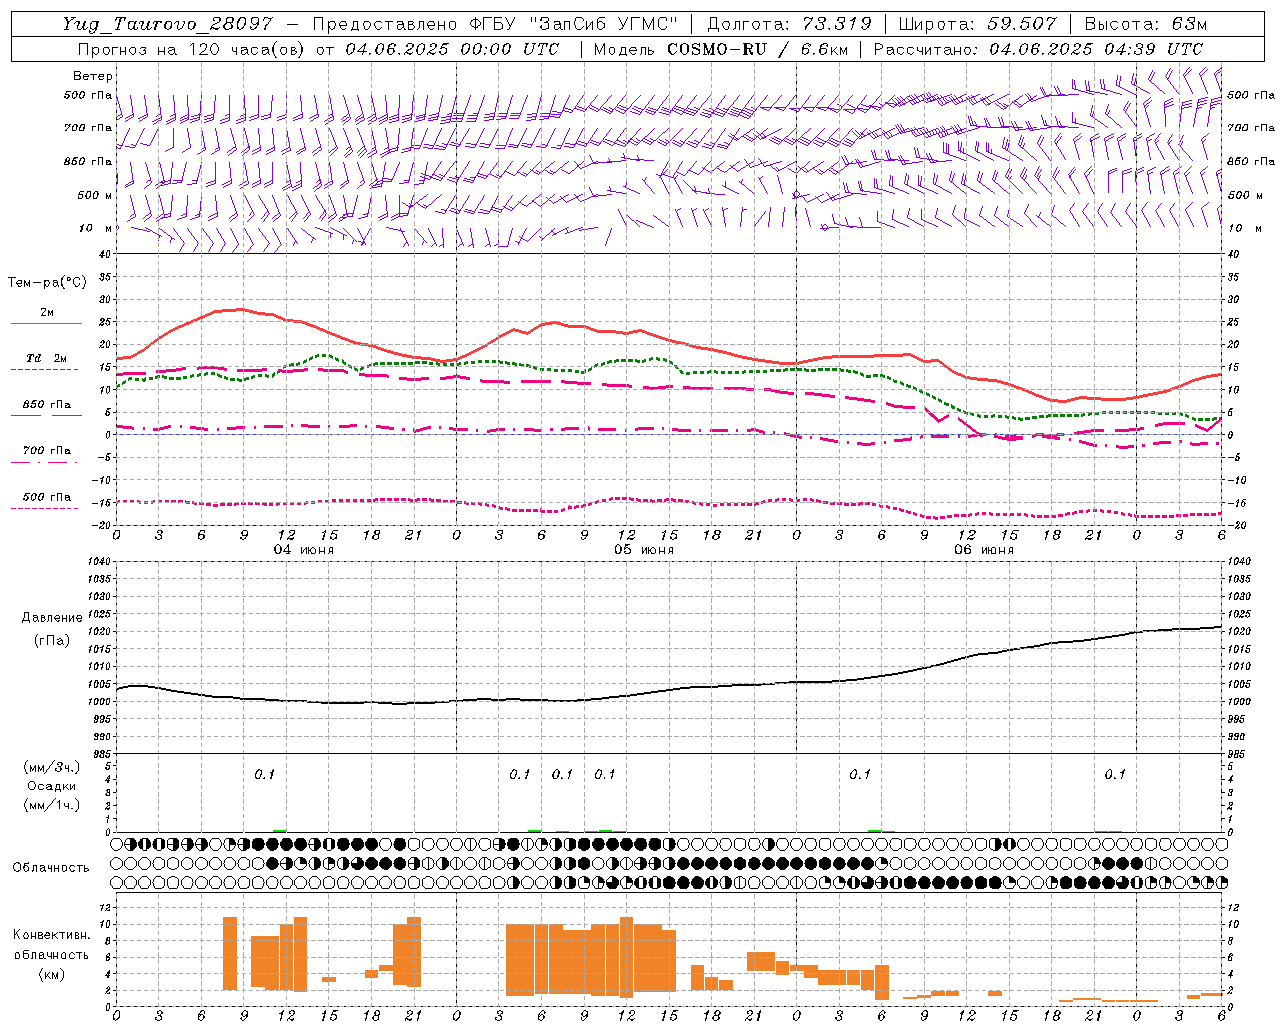The height and width of the screenshot is (1024, 1280).
Task: Select the provider text ФГБУ "ЗапСиб УГМС"
Action: click(x=574, y=24)
